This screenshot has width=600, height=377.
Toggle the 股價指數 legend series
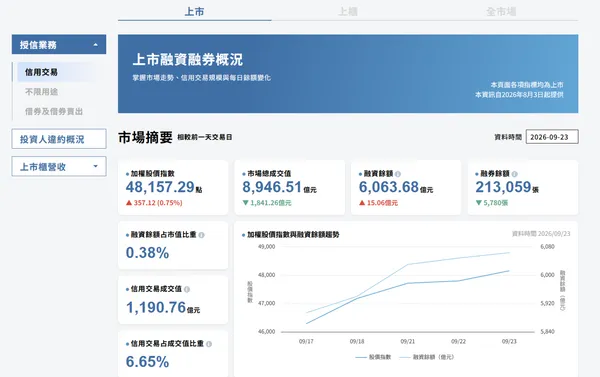(x=373, y=357)
